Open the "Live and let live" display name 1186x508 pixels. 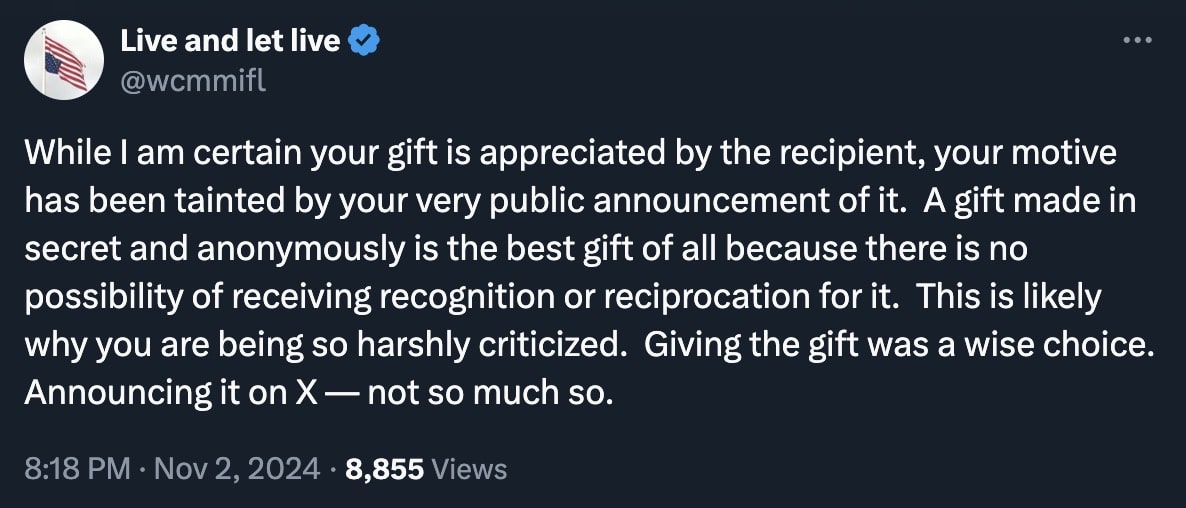(232, 42)
